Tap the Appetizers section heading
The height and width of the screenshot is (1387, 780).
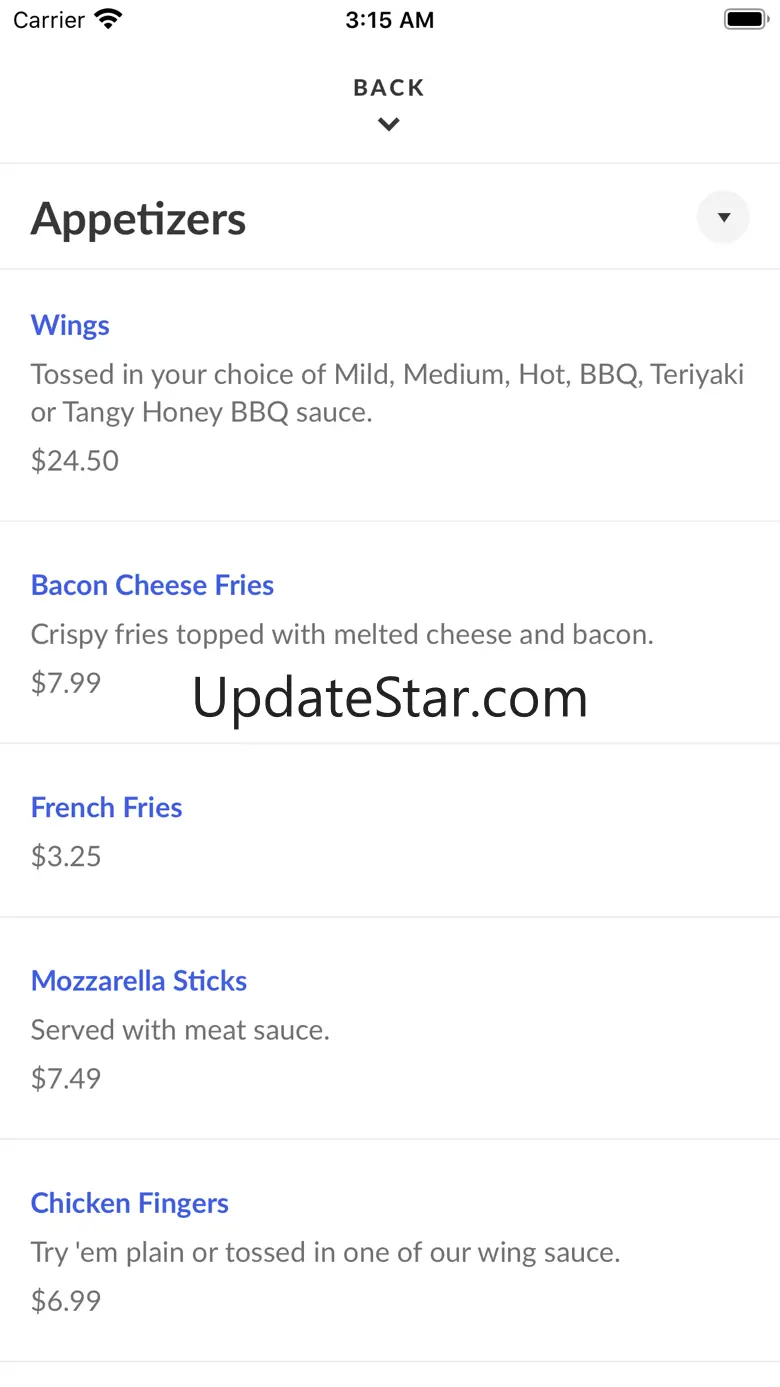pyautogui.click(x=139, y=219)
